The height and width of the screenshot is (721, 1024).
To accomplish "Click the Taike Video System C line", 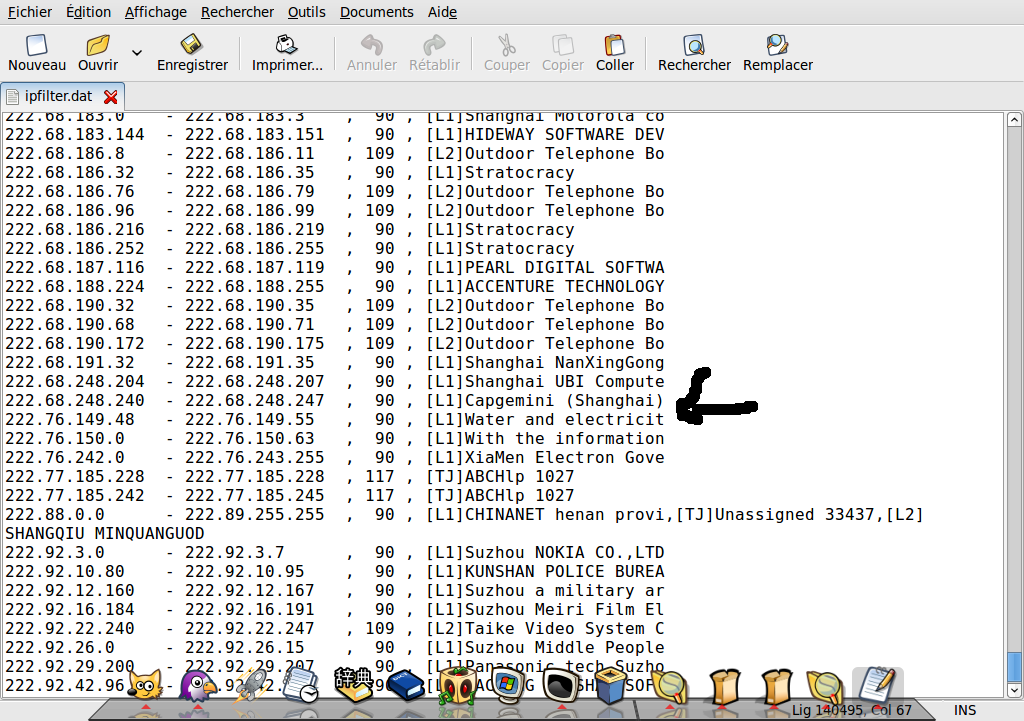I will 334,628.
